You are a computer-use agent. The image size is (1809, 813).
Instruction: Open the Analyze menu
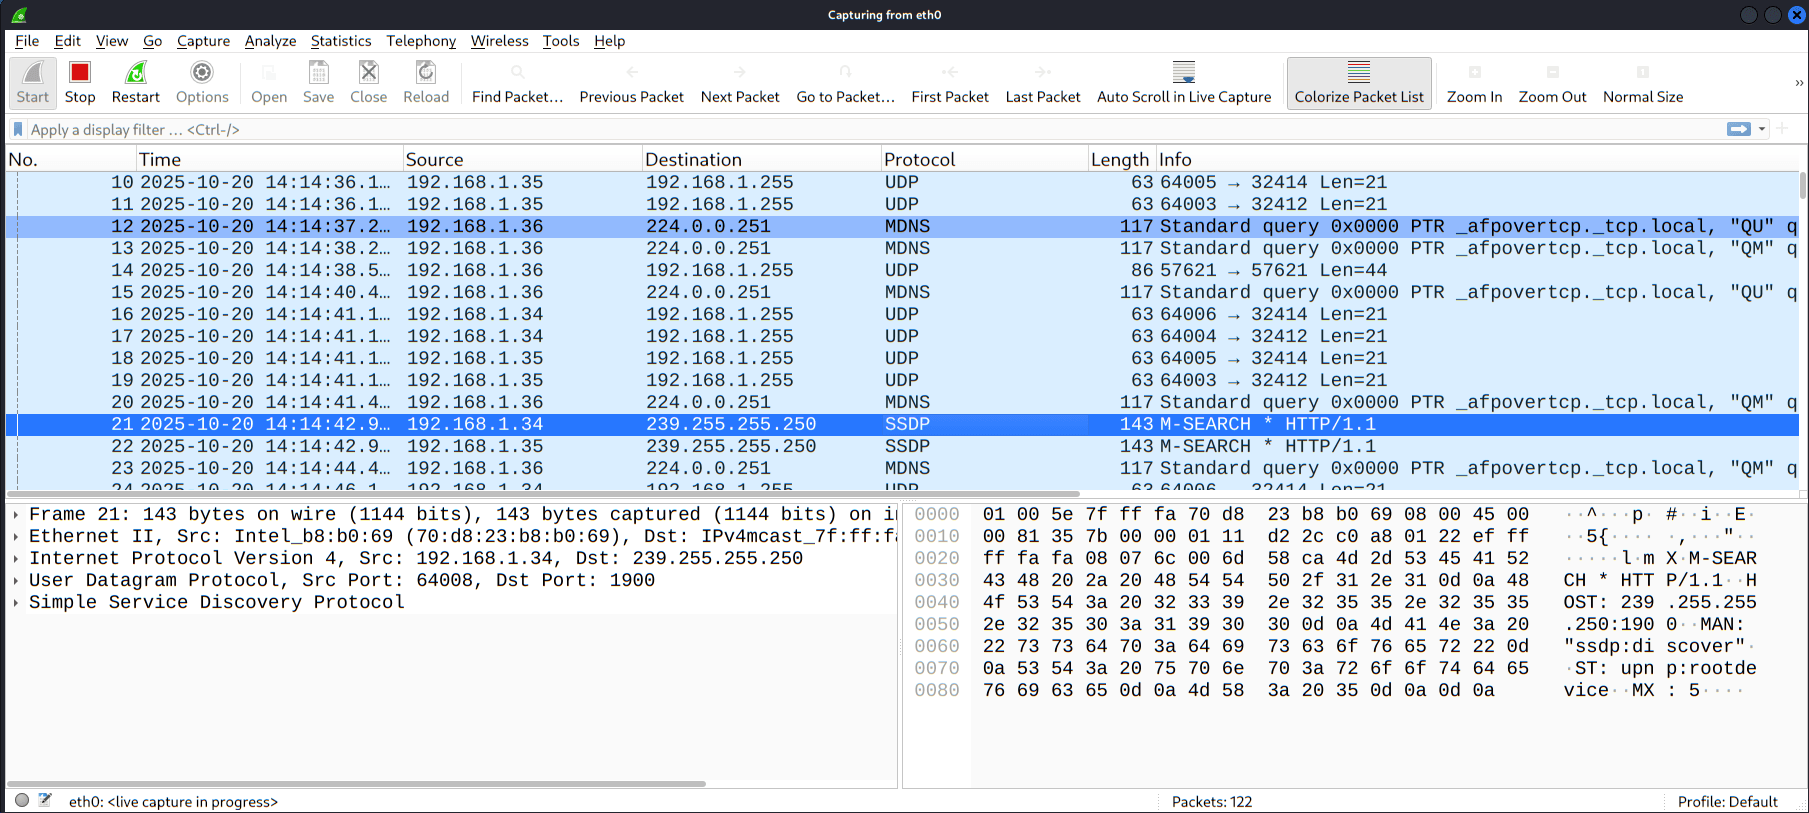pos(270,41)
